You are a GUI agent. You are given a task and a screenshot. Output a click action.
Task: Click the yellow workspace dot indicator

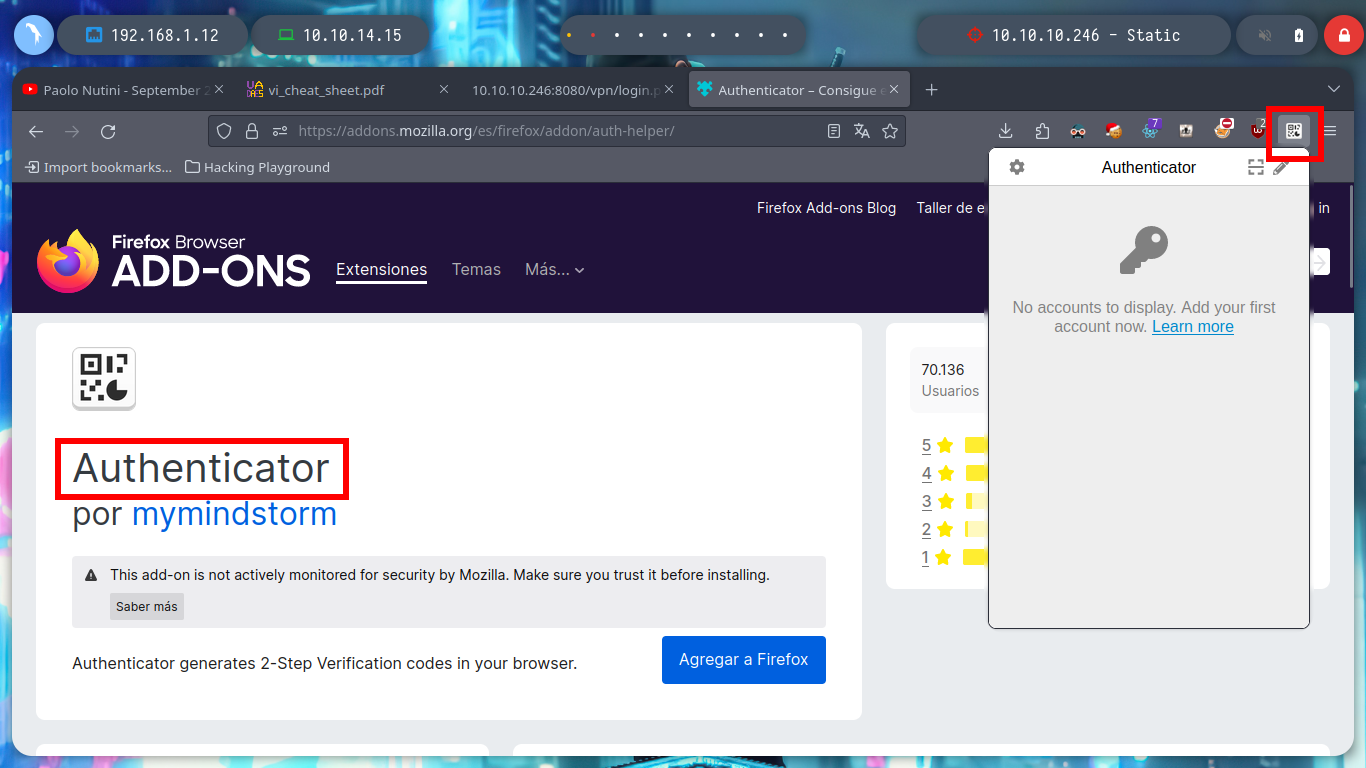tap(569, 35)
